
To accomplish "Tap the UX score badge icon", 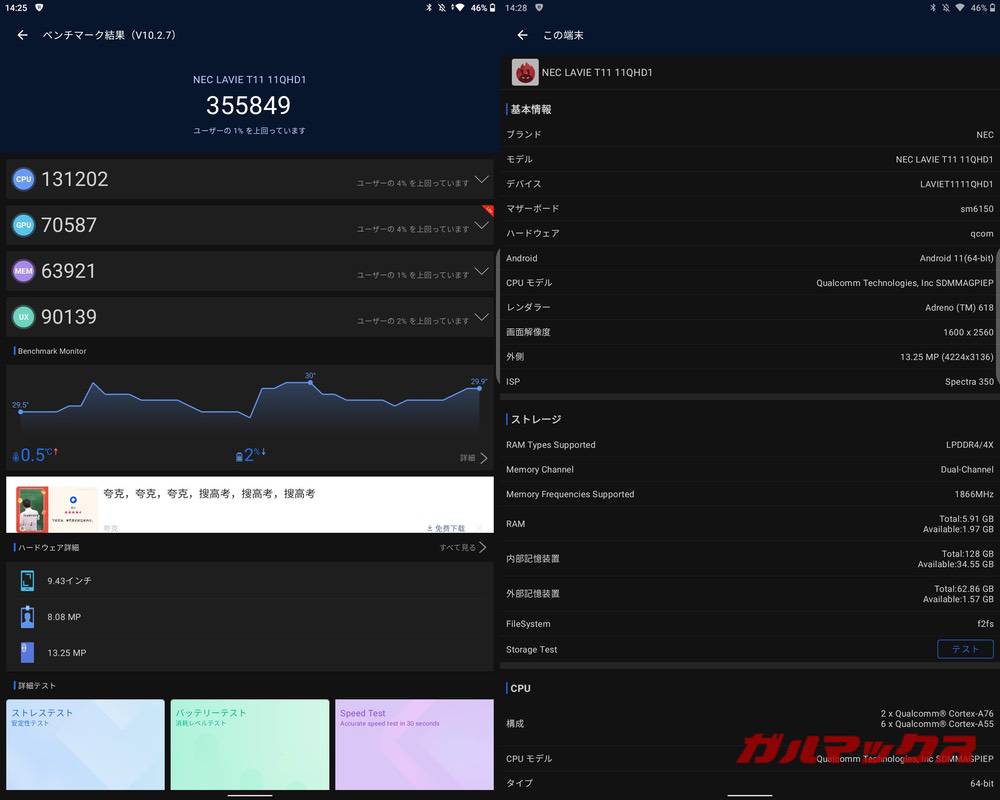I will [23, 317].
